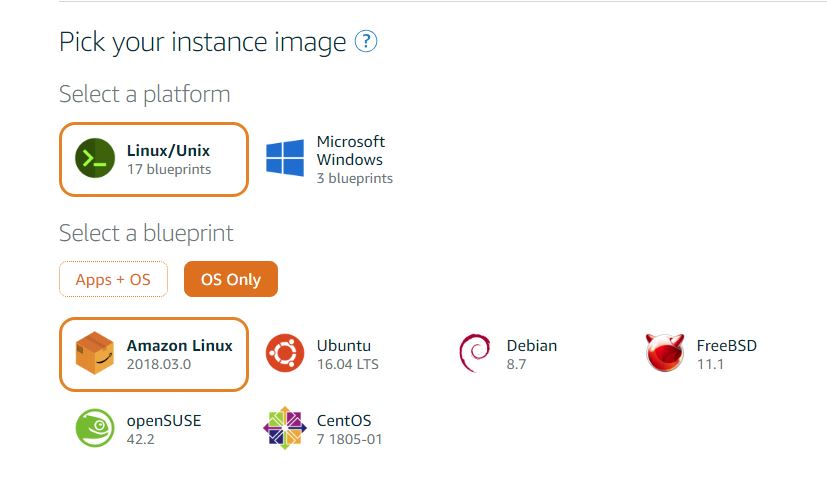Click the Microsoft Windows platform text

(351, 150)
